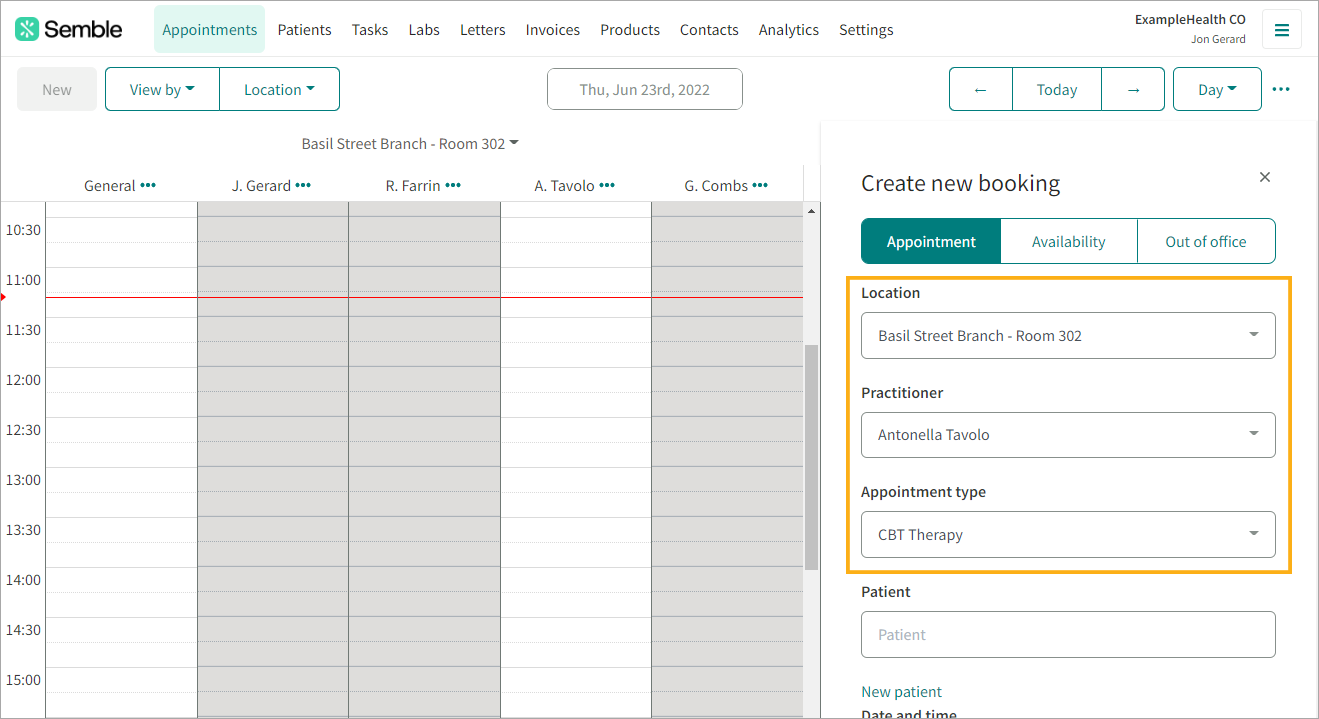Click the ExampleHealth CO account name
This screenshot has width=1319, height=719.
pos(1190,19)
